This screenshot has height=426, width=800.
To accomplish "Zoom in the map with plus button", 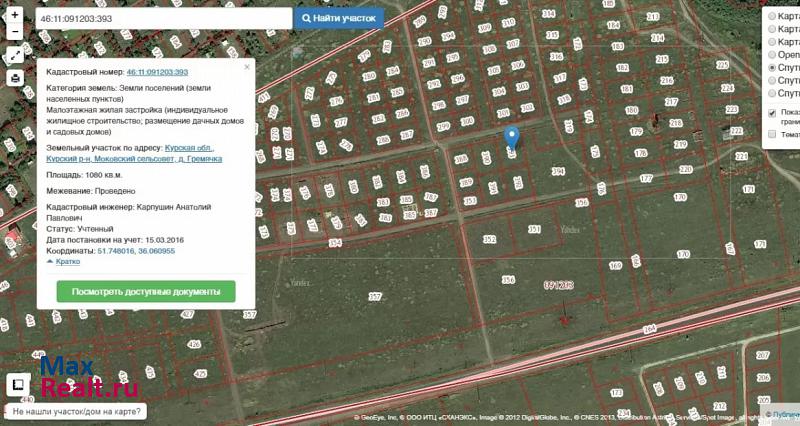I will click(15, 15).
